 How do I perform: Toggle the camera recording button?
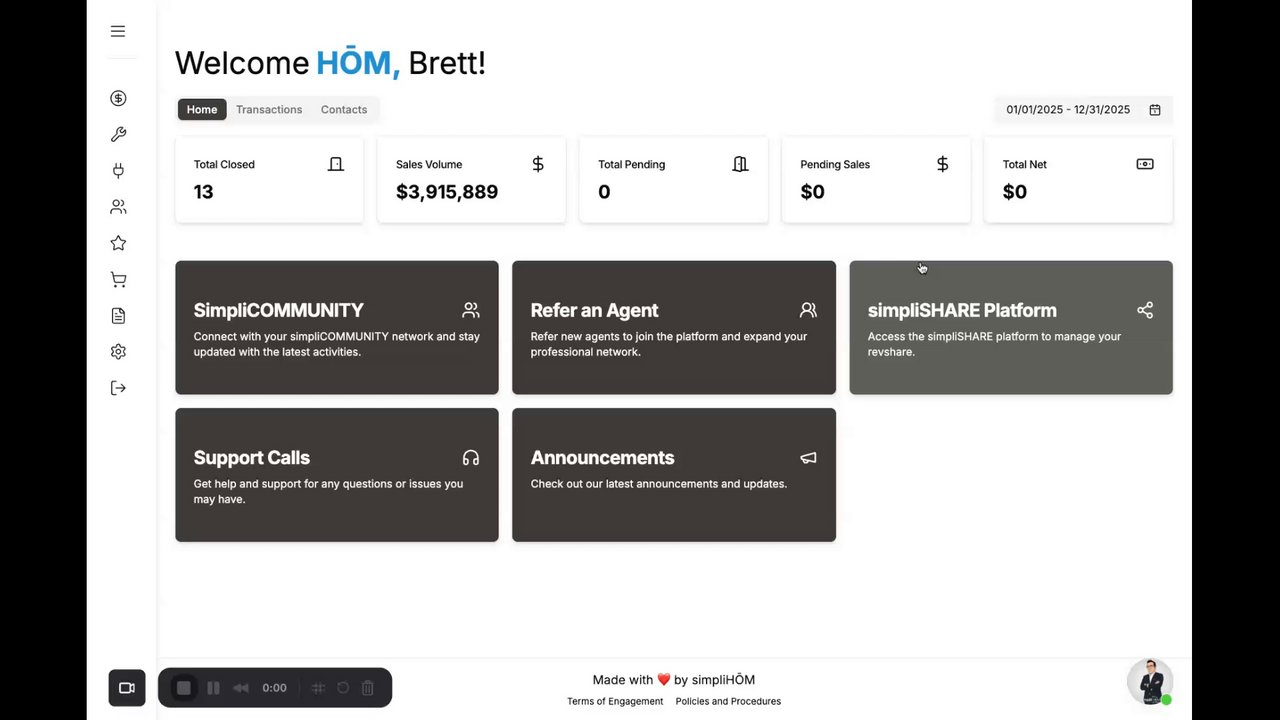point(127,688)
